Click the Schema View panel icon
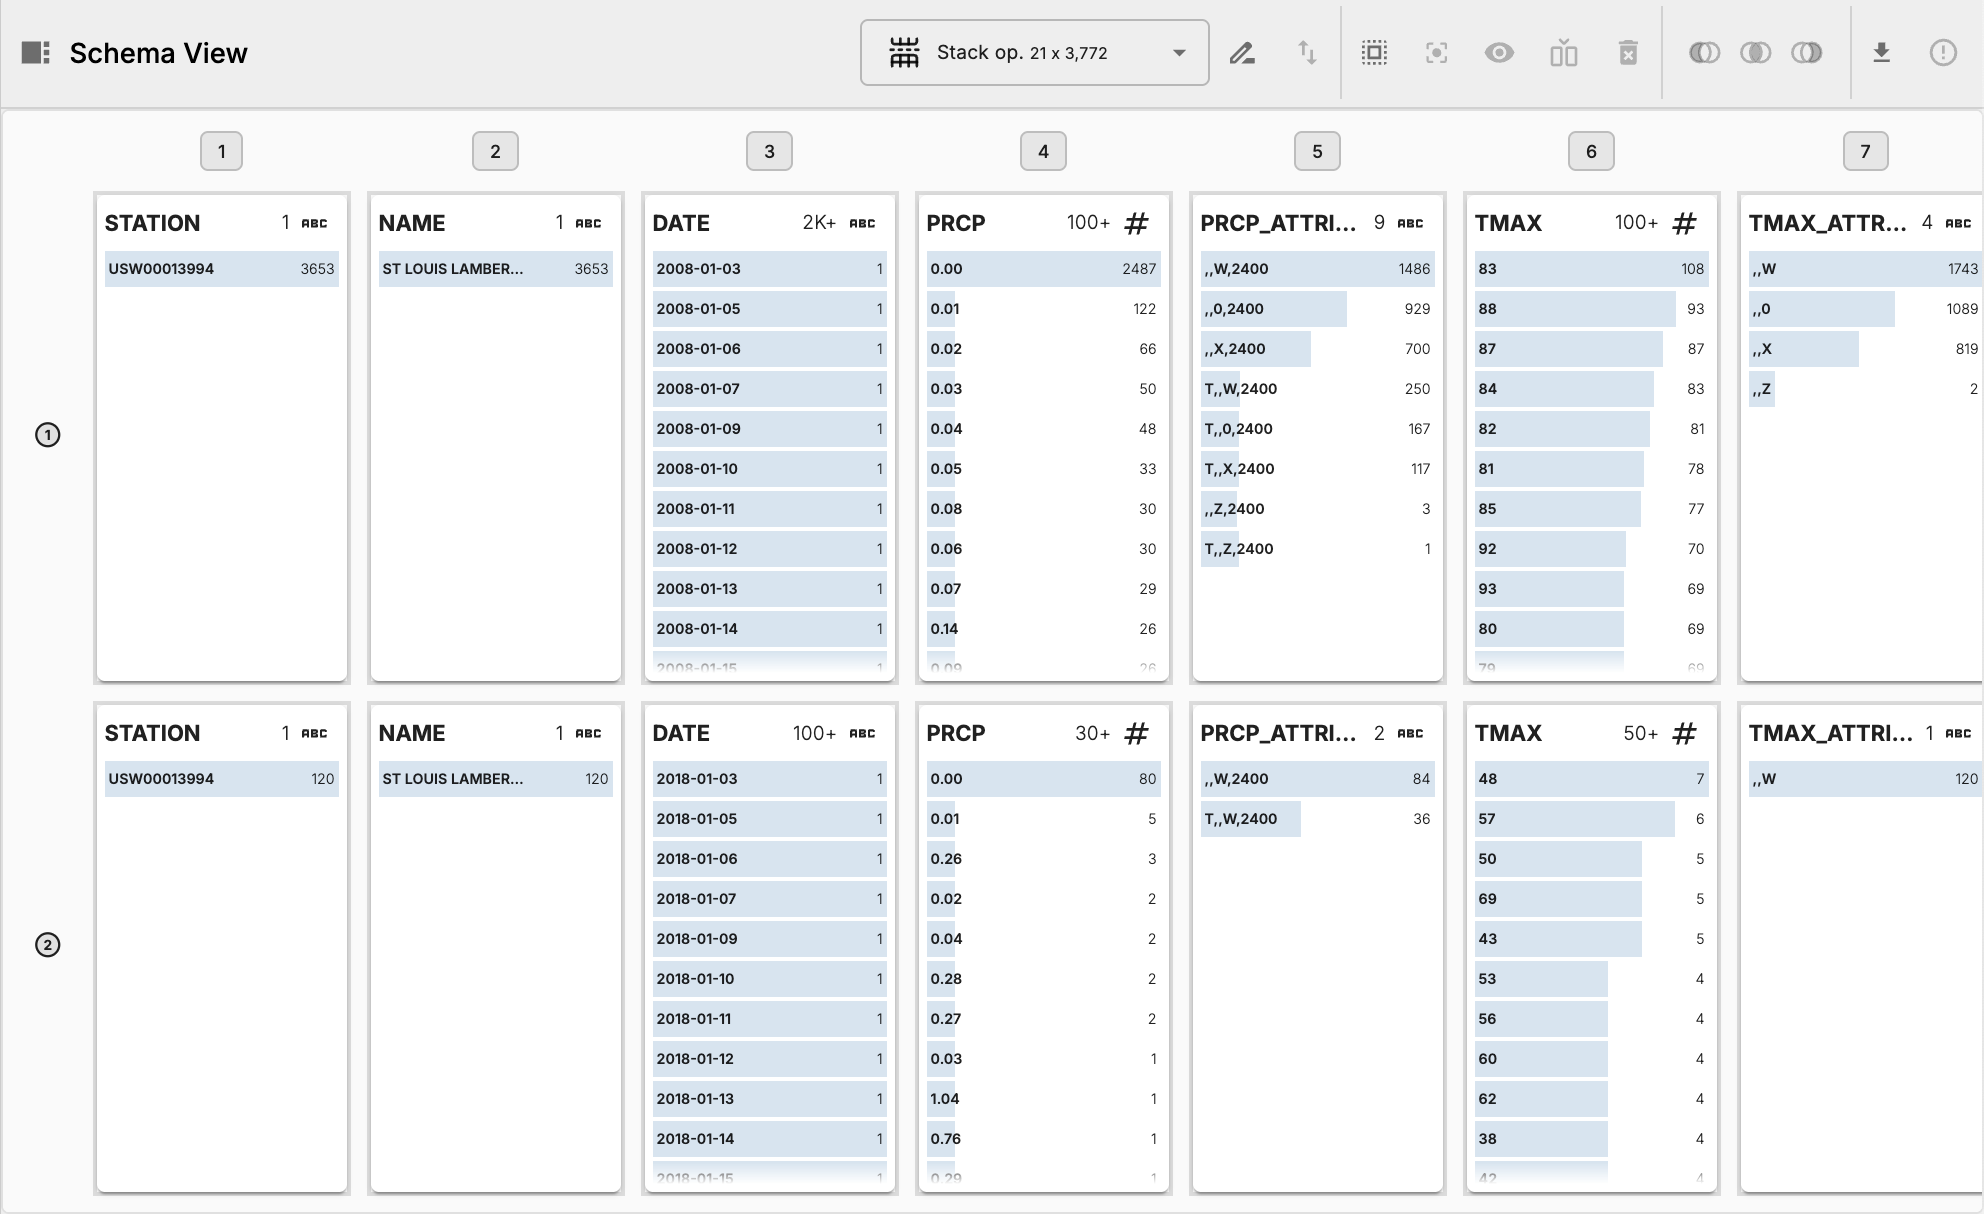 36,53
